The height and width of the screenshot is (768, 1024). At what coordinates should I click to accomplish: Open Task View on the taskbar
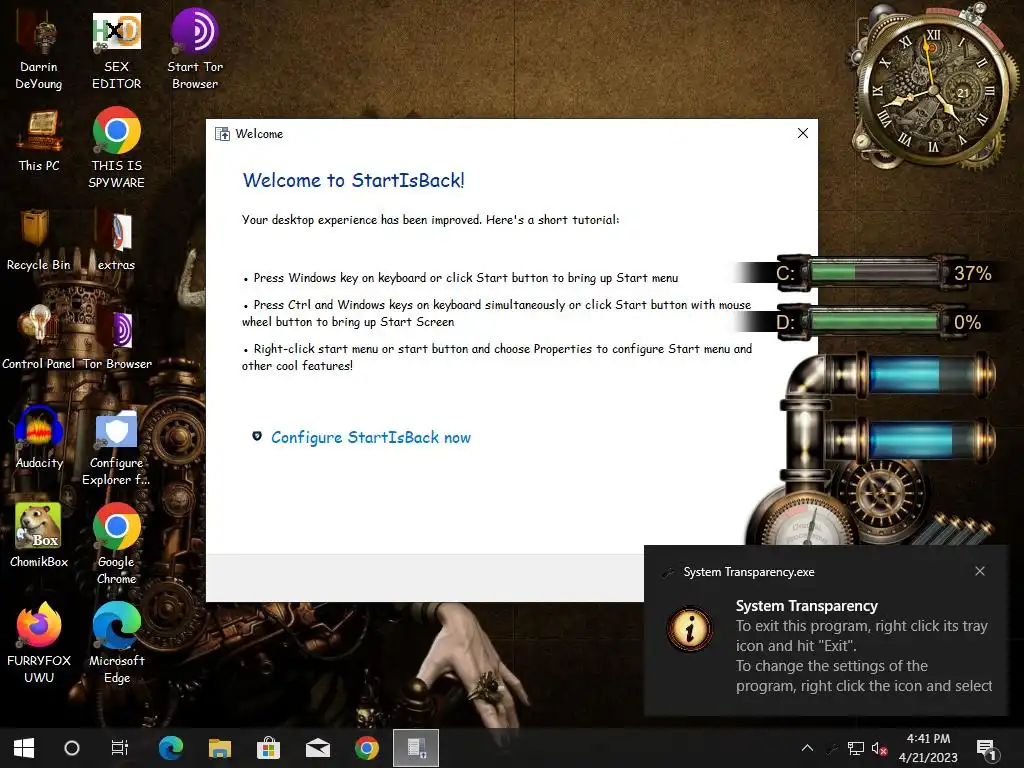click(x=120, y=748)
